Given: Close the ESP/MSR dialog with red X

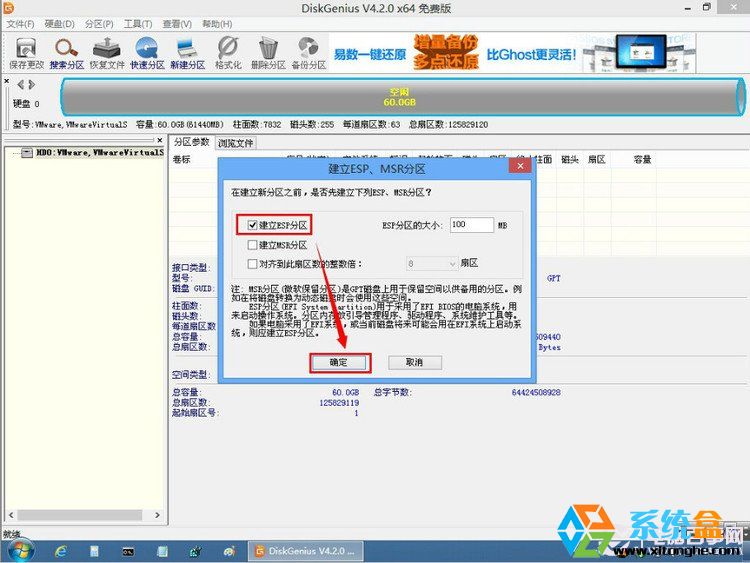Looking at the screenshot, I should tap(520, 166).
